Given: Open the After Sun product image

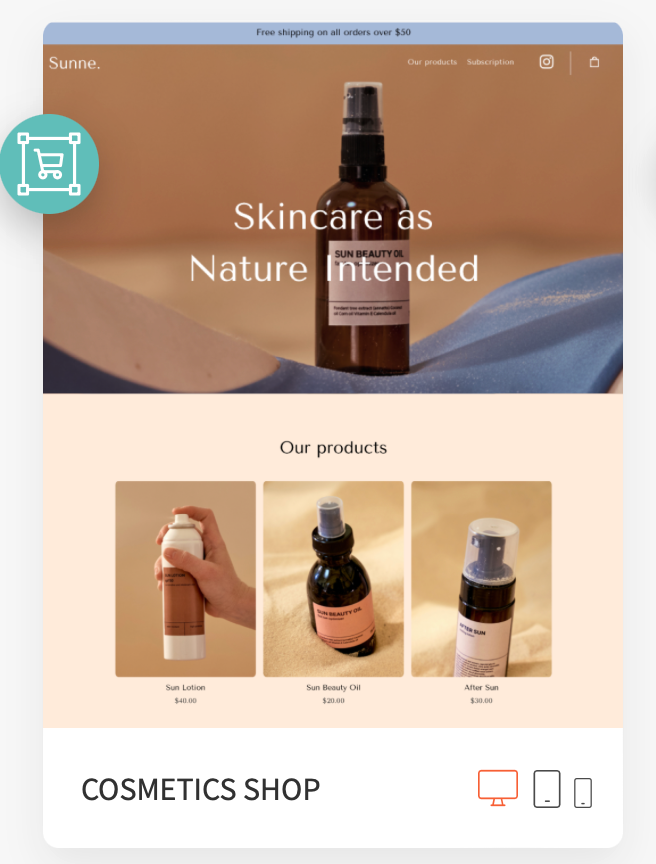Looking at the screenshot, I should pyautogui.click(x=481, y=579).
